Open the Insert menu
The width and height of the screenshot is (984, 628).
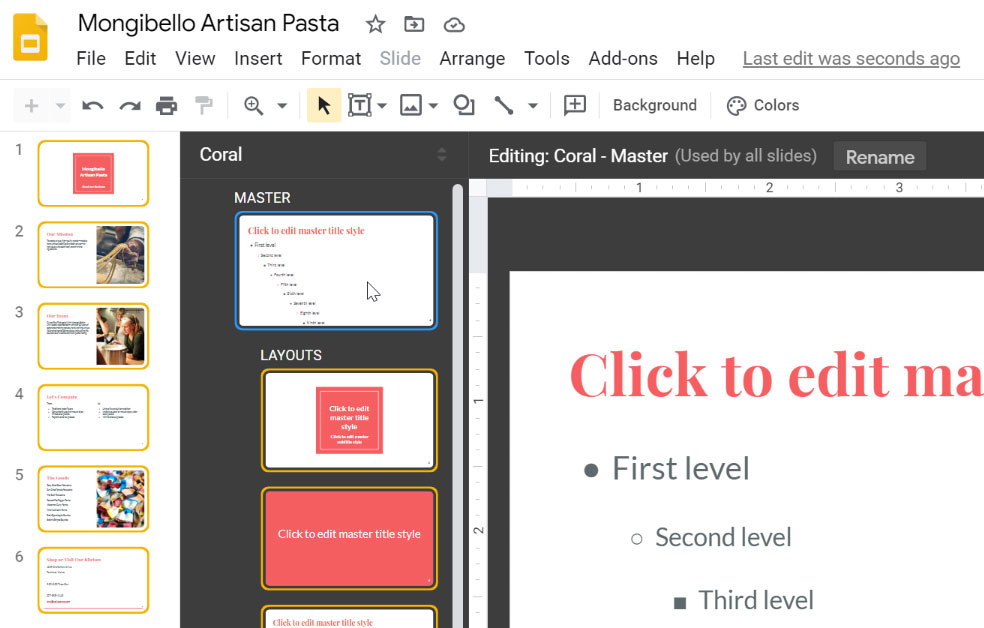[x=258, y=59]
